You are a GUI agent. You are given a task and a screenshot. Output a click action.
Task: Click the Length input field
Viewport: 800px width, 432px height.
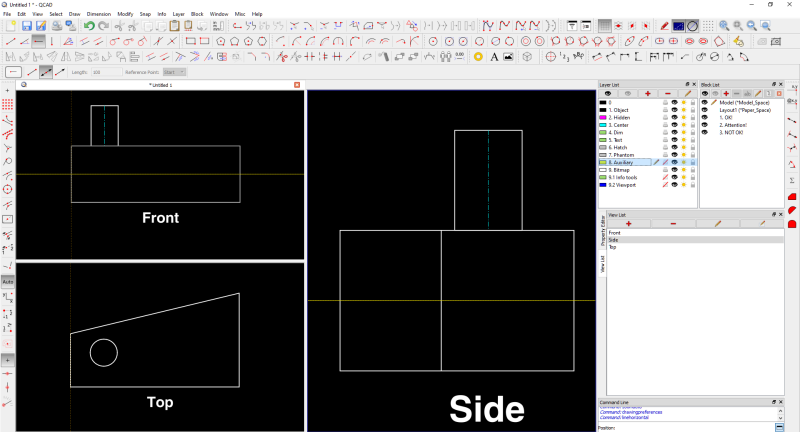click(107, 72)
